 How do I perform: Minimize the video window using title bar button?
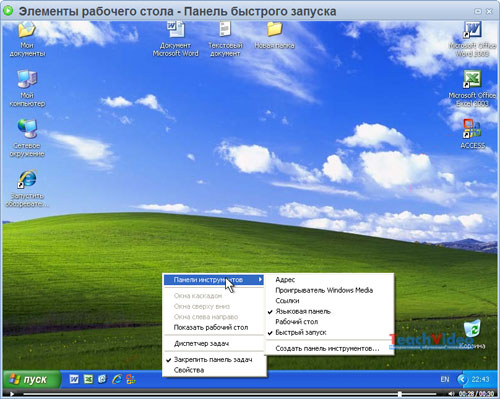pyautogui.click(x=478, y=11)
